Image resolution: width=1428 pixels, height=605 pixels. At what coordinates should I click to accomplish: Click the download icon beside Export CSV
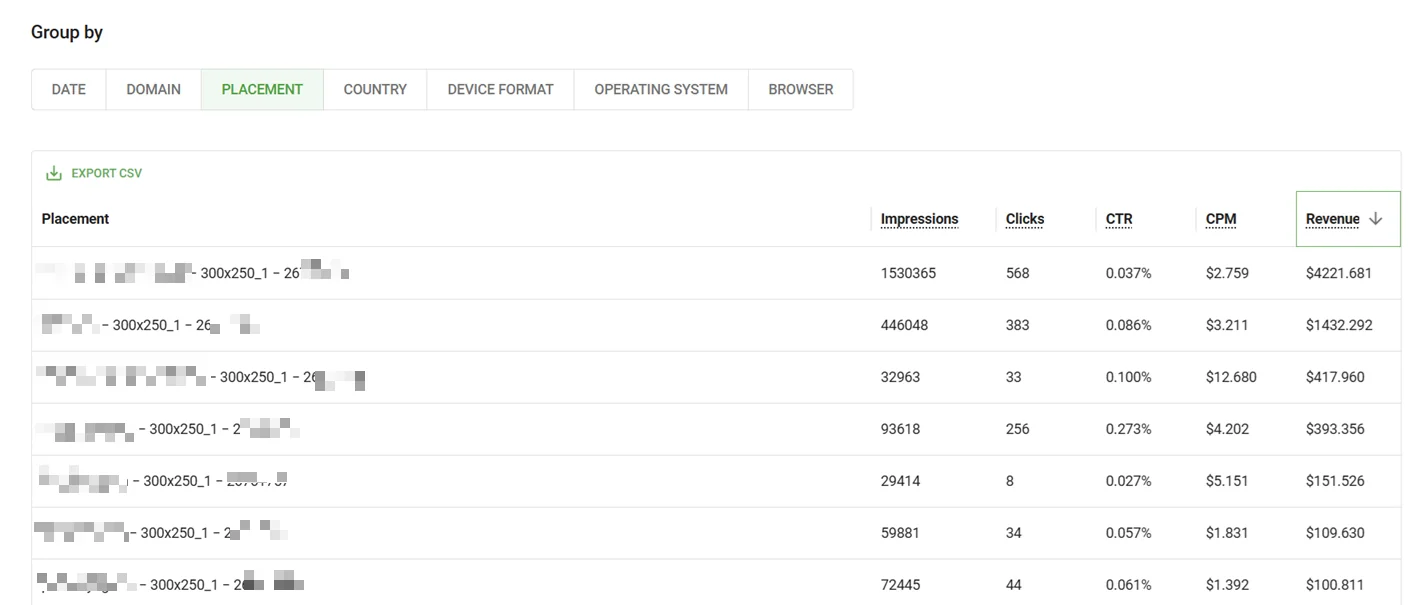pyautogui.click(x=52, y=172)
